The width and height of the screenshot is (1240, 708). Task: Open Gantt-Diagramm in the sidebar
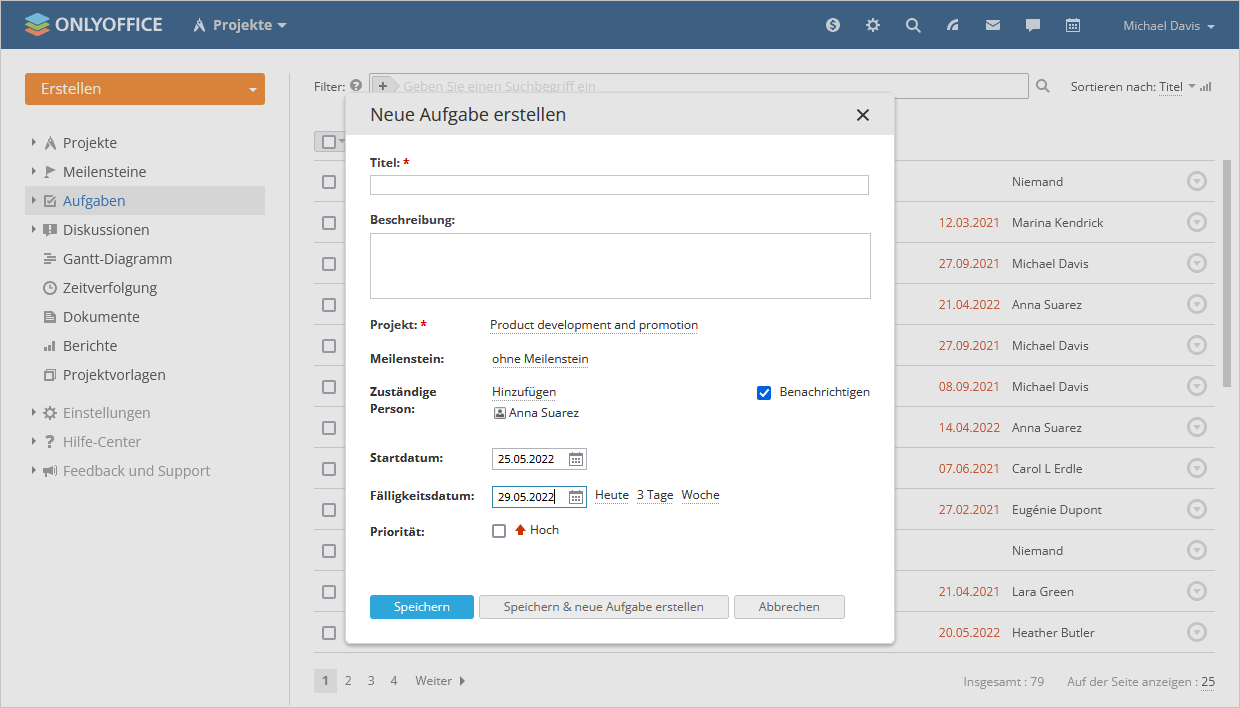[x=117, y=259]
